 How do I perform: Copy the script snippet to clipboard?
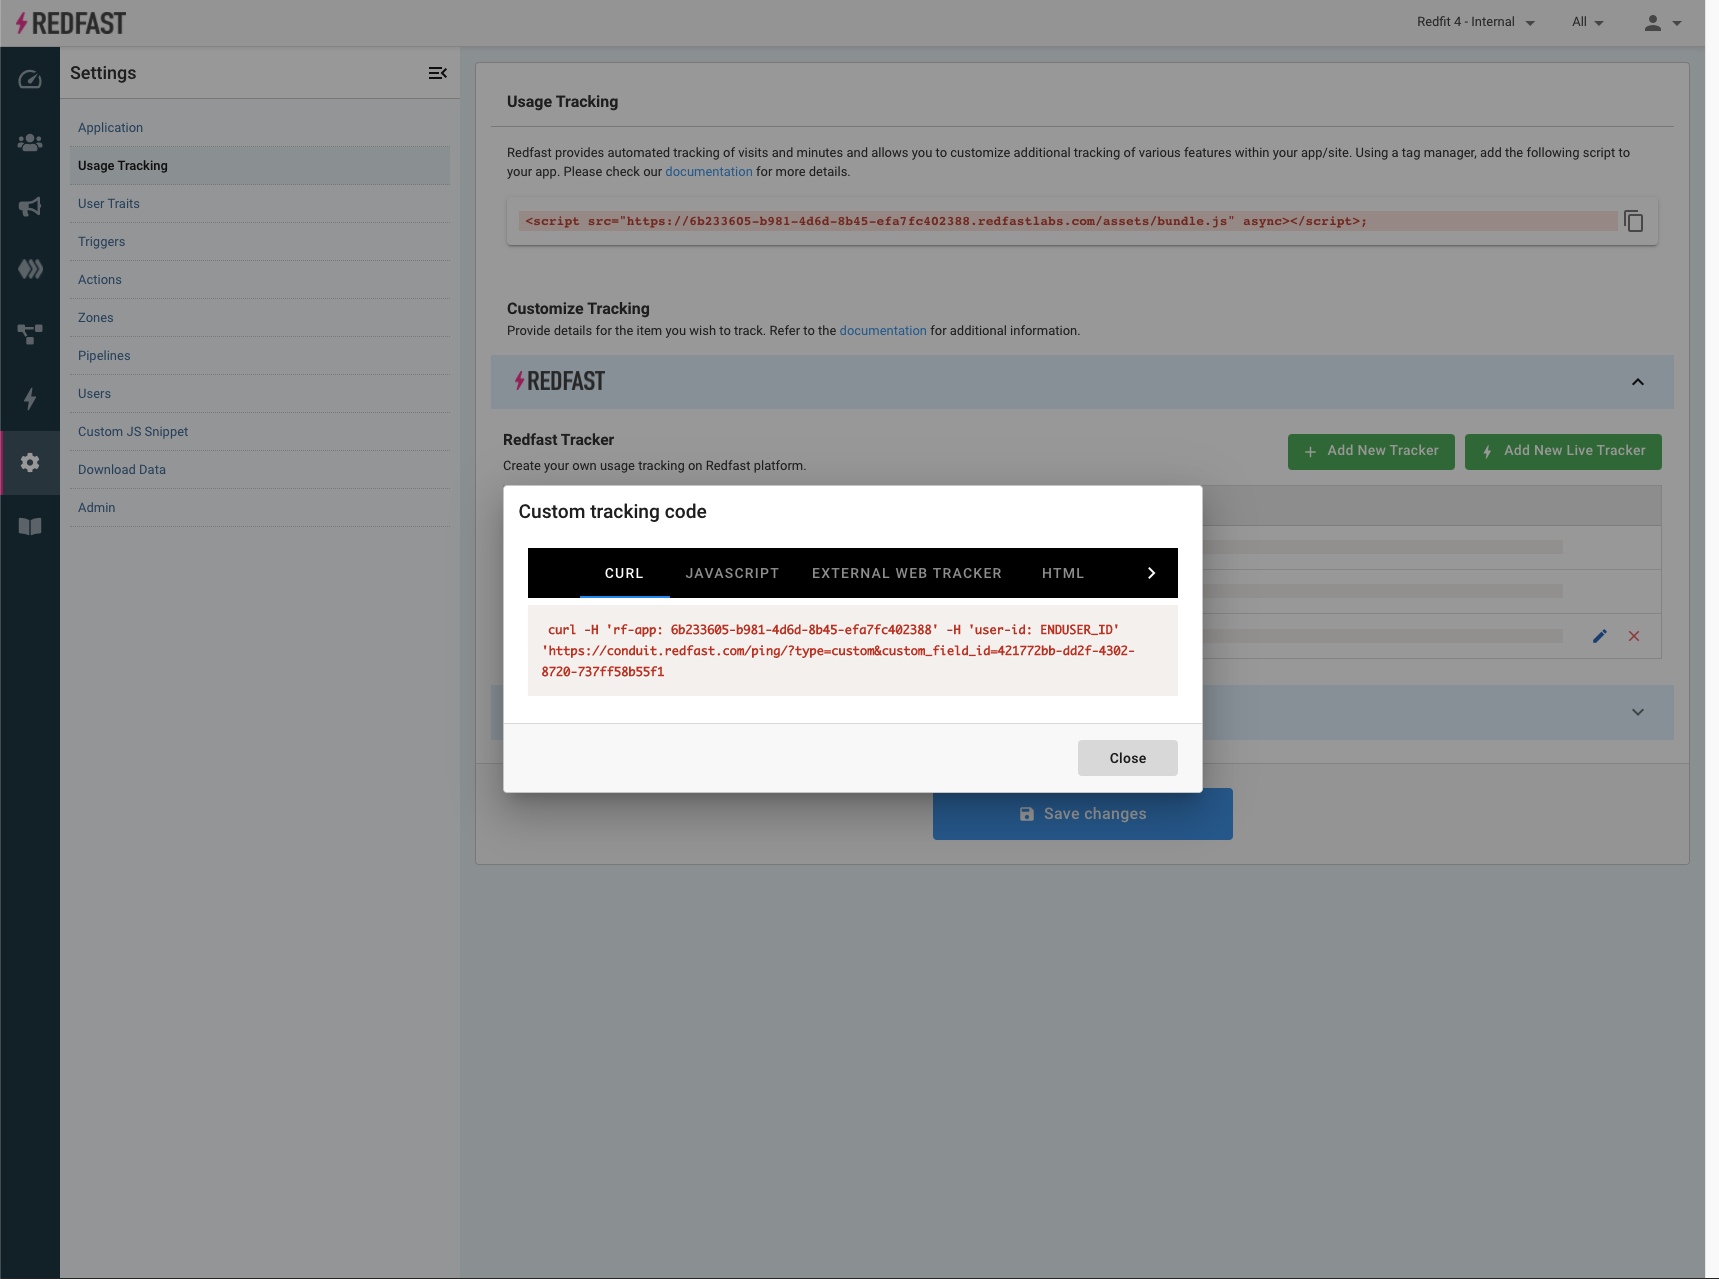[1633, 221]
